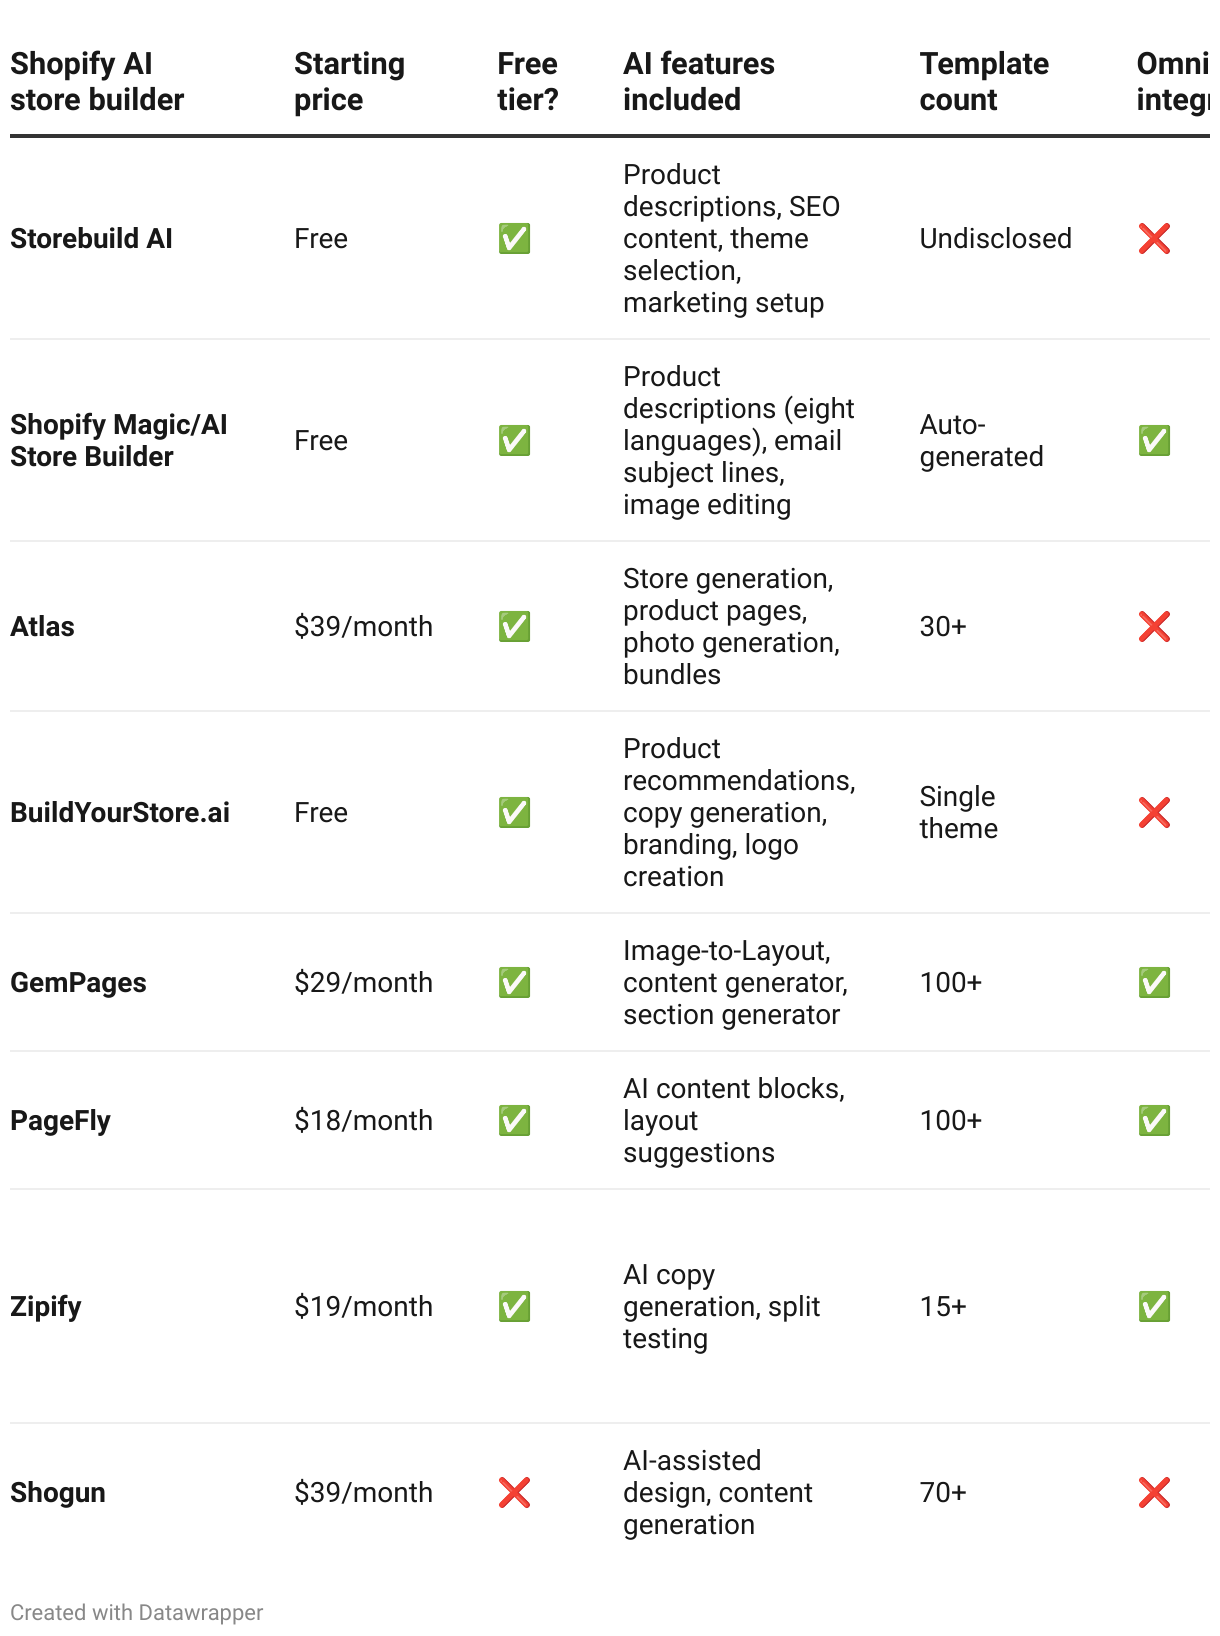The width and height of the screenshot is (1220, 1636).
Task: Click the Template count column header
Action: click(983, 82)
